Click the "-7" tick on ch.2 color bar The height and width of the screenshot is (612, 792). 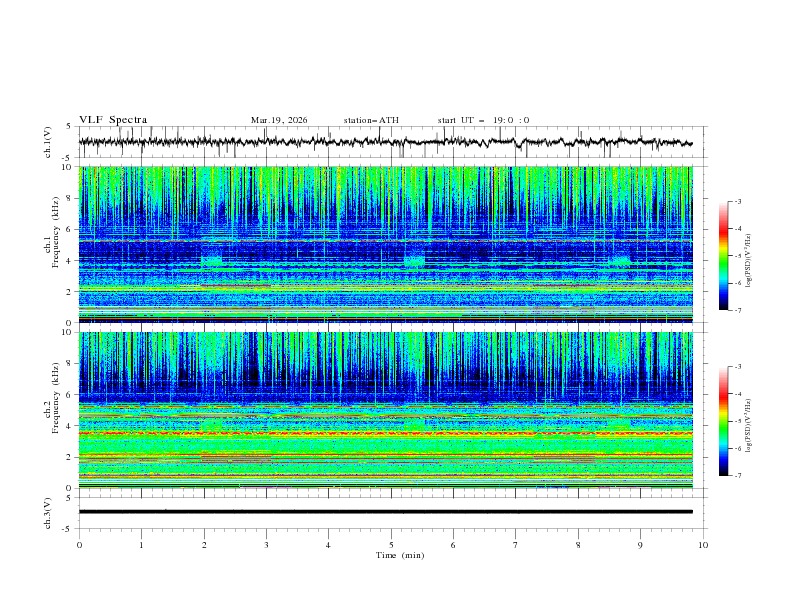point(738,475)
